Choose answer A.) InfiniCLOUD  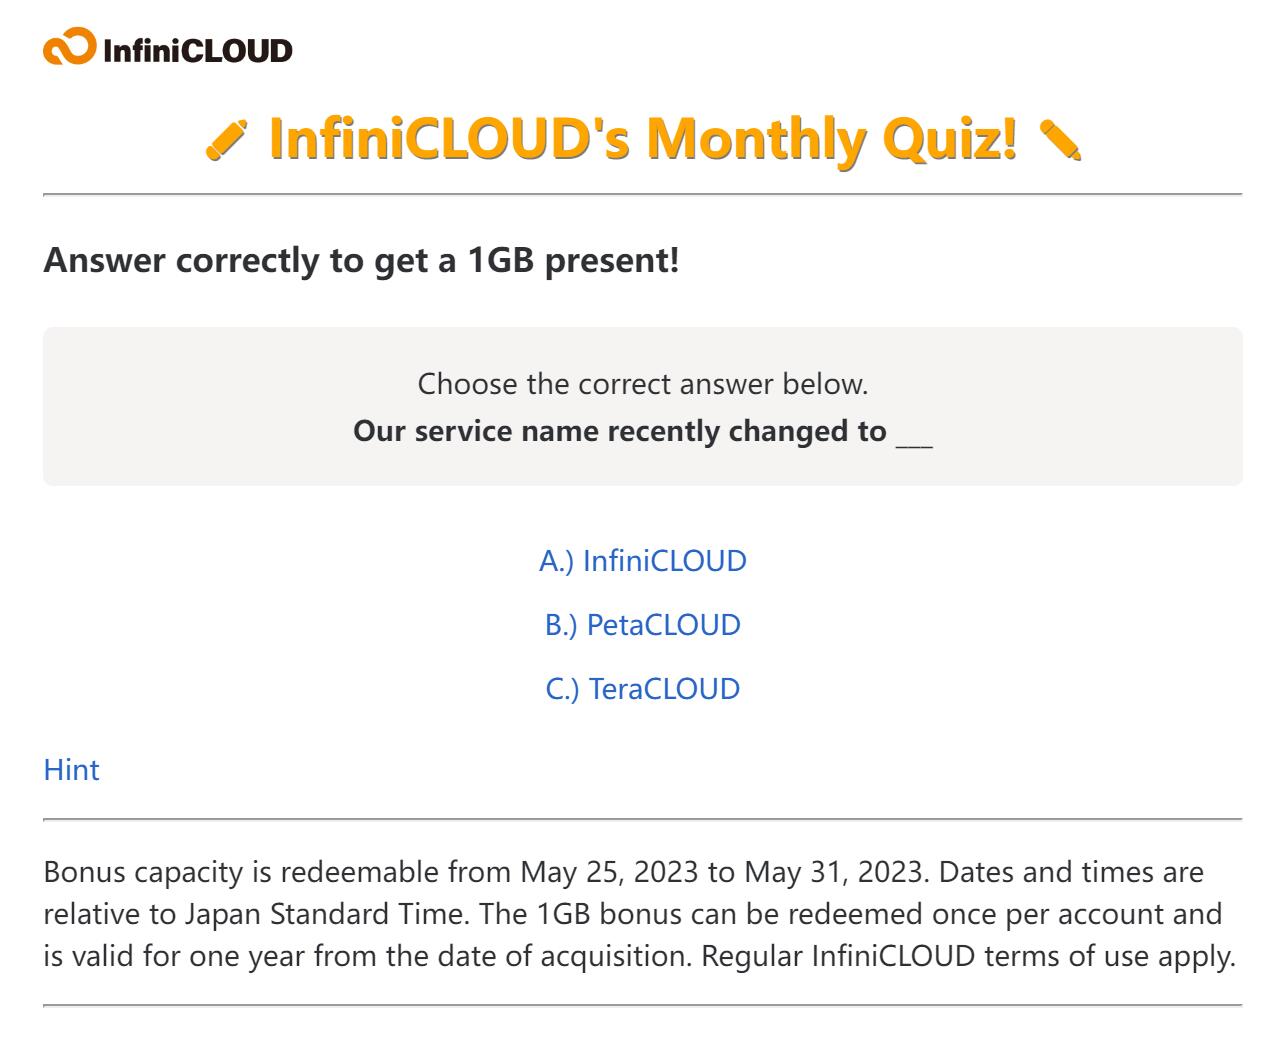coord(642,561)
